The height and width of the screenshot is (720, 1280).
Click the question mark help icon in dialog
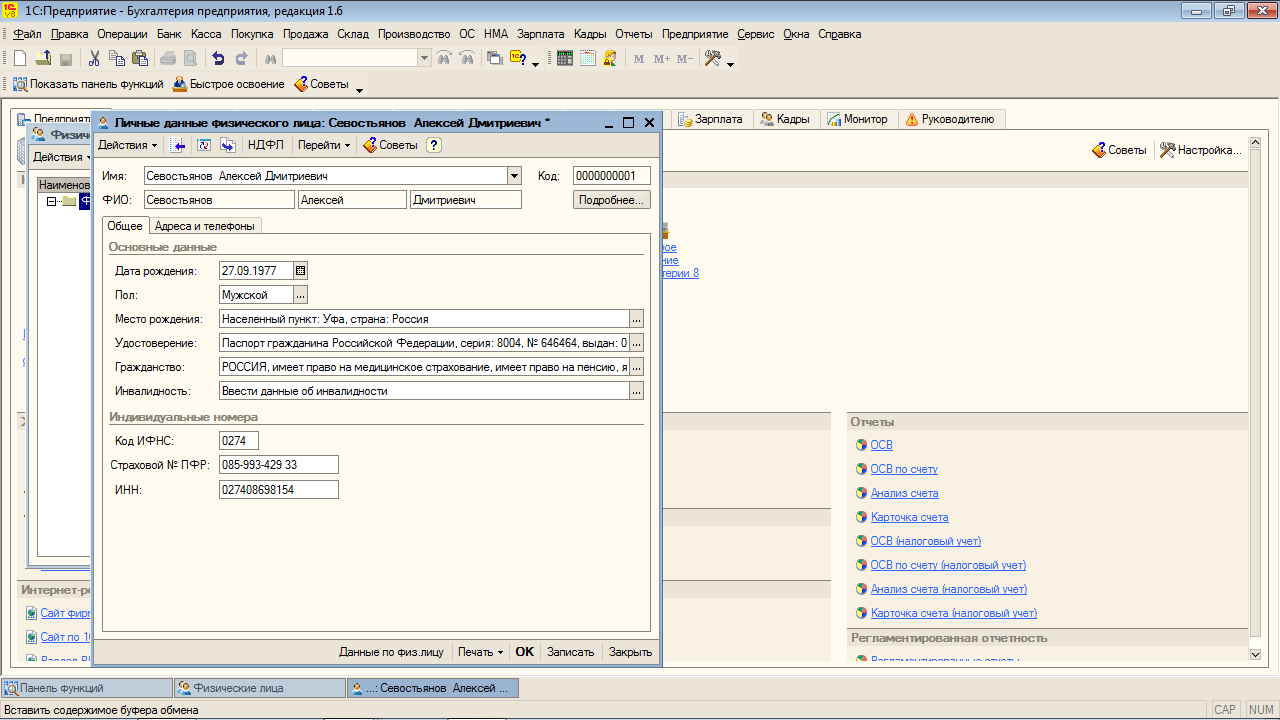[434, 145]
